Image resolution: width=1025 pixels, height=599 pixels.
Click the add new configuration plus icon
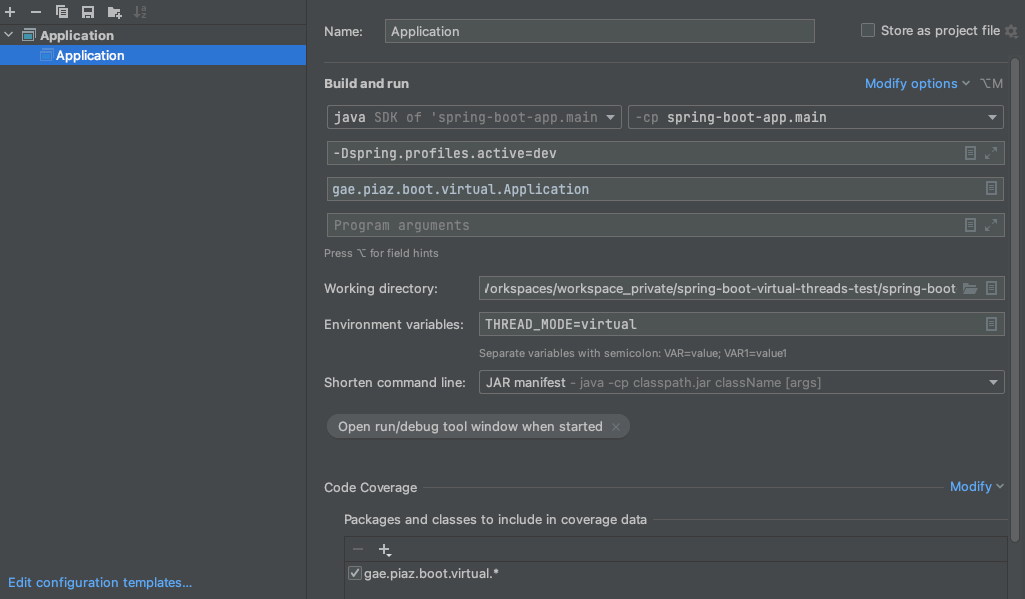[x=10, y=12]
